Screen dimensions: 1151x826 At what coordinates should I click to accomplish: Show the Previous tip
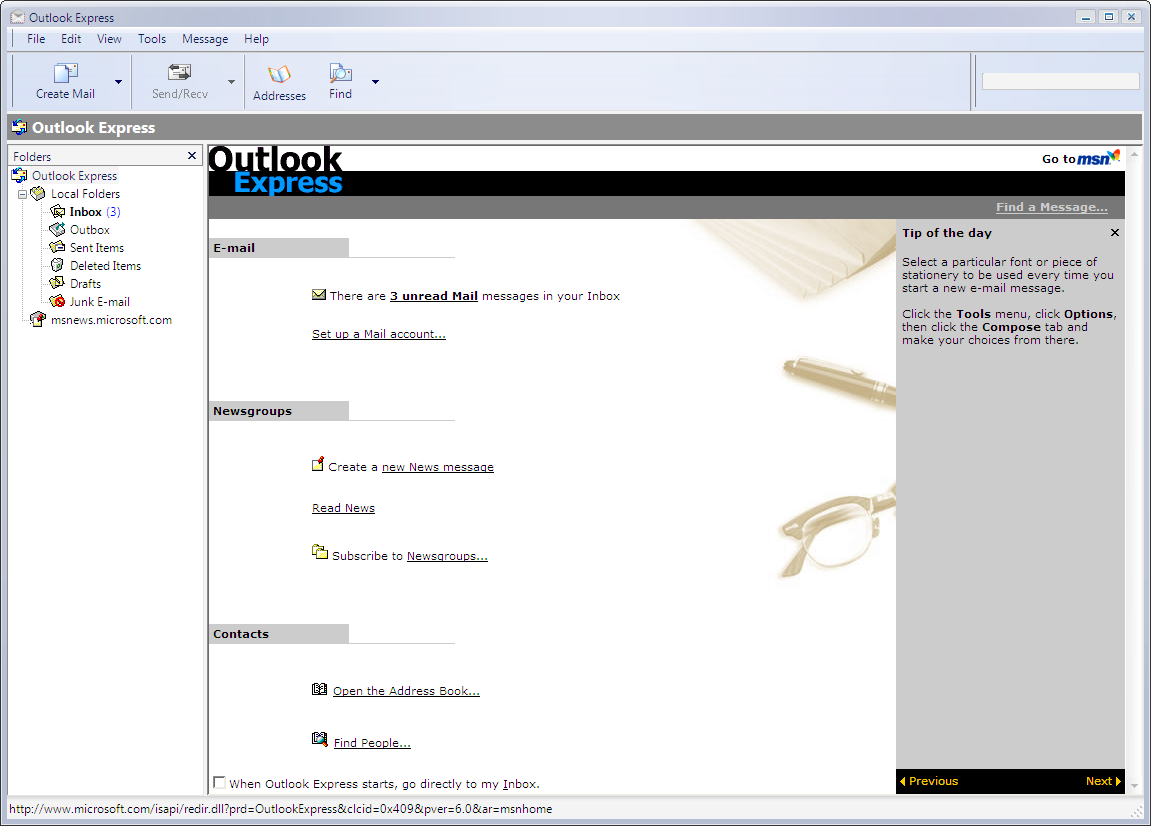click(929, 781)
